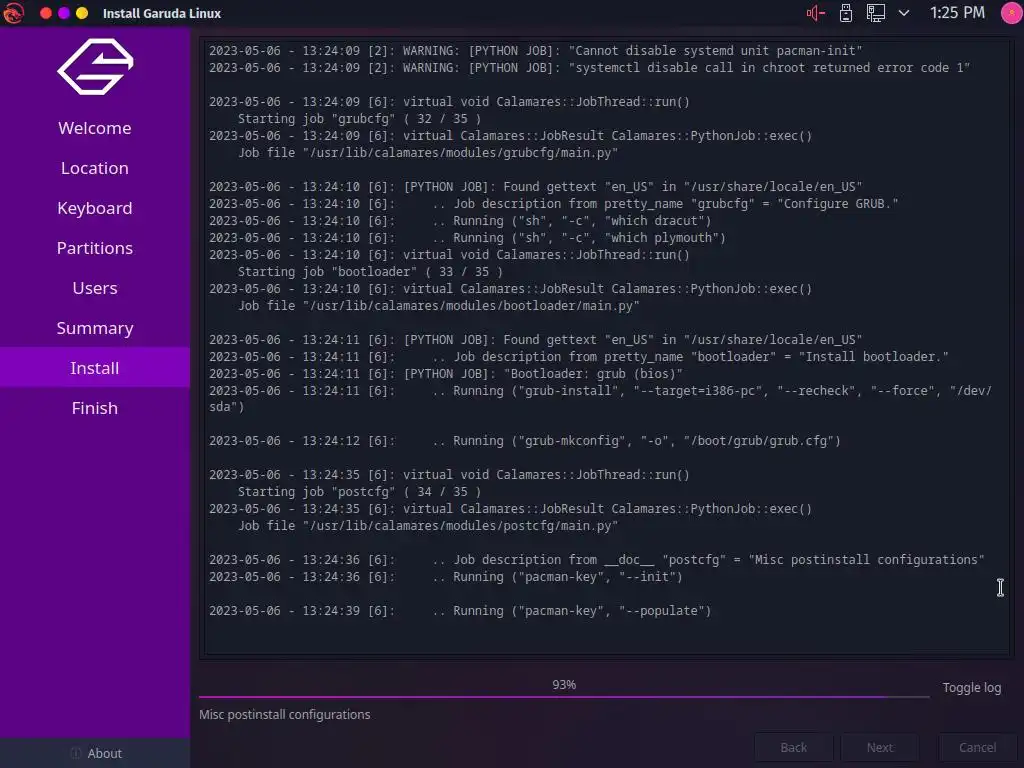1024x768 pixels.
Task: Select the Summary step in sidebar
Action: pyautogui.click(x=95, y=328)
